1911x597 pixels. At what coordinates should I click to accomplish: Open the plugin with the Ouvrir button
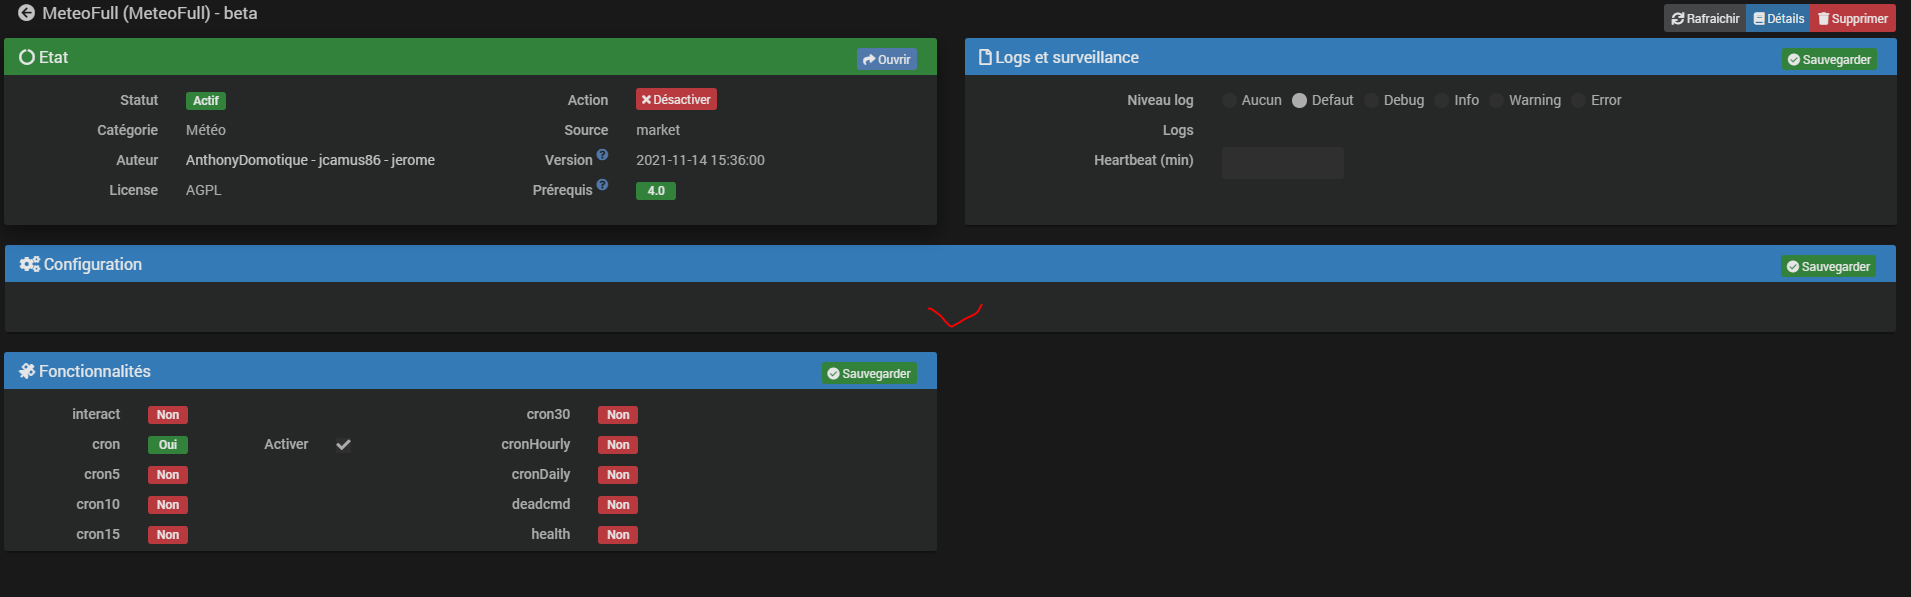[887, 59]
